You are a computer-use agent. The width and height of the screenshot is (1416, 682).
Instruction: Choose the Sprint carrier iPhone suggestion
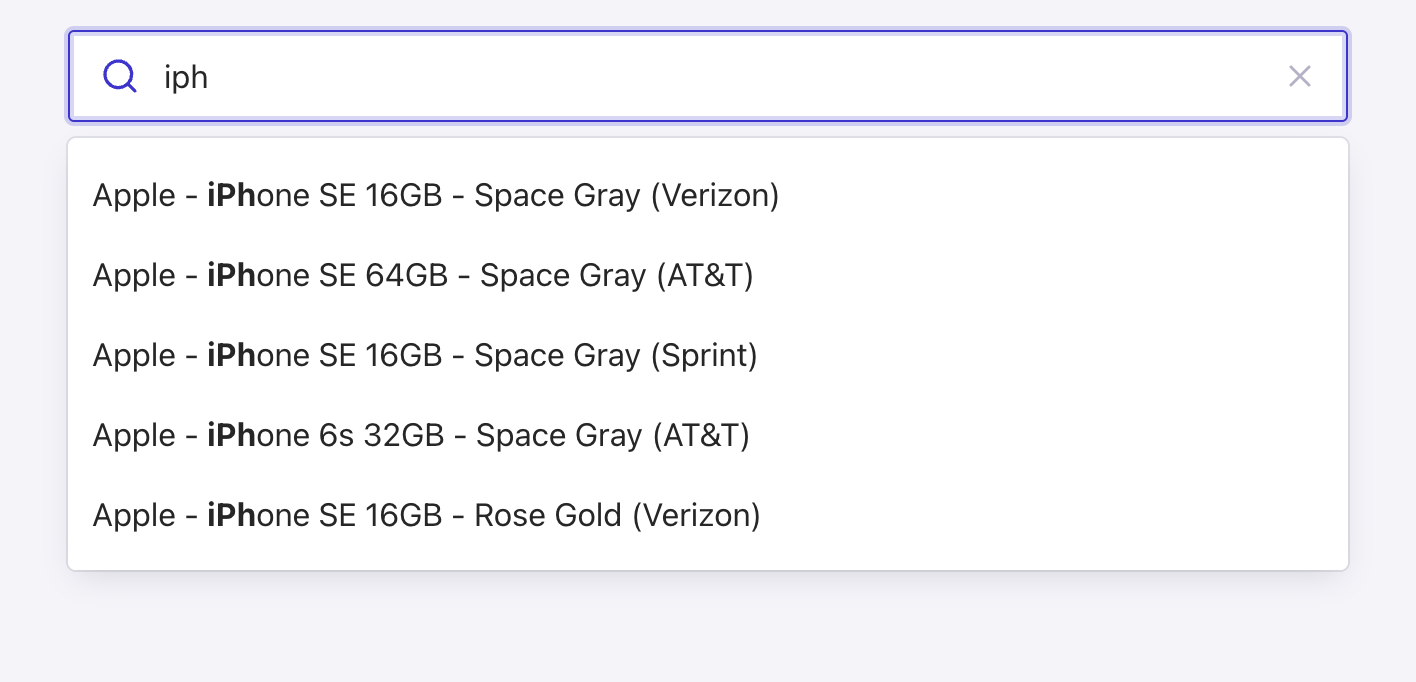pos(425,355)
